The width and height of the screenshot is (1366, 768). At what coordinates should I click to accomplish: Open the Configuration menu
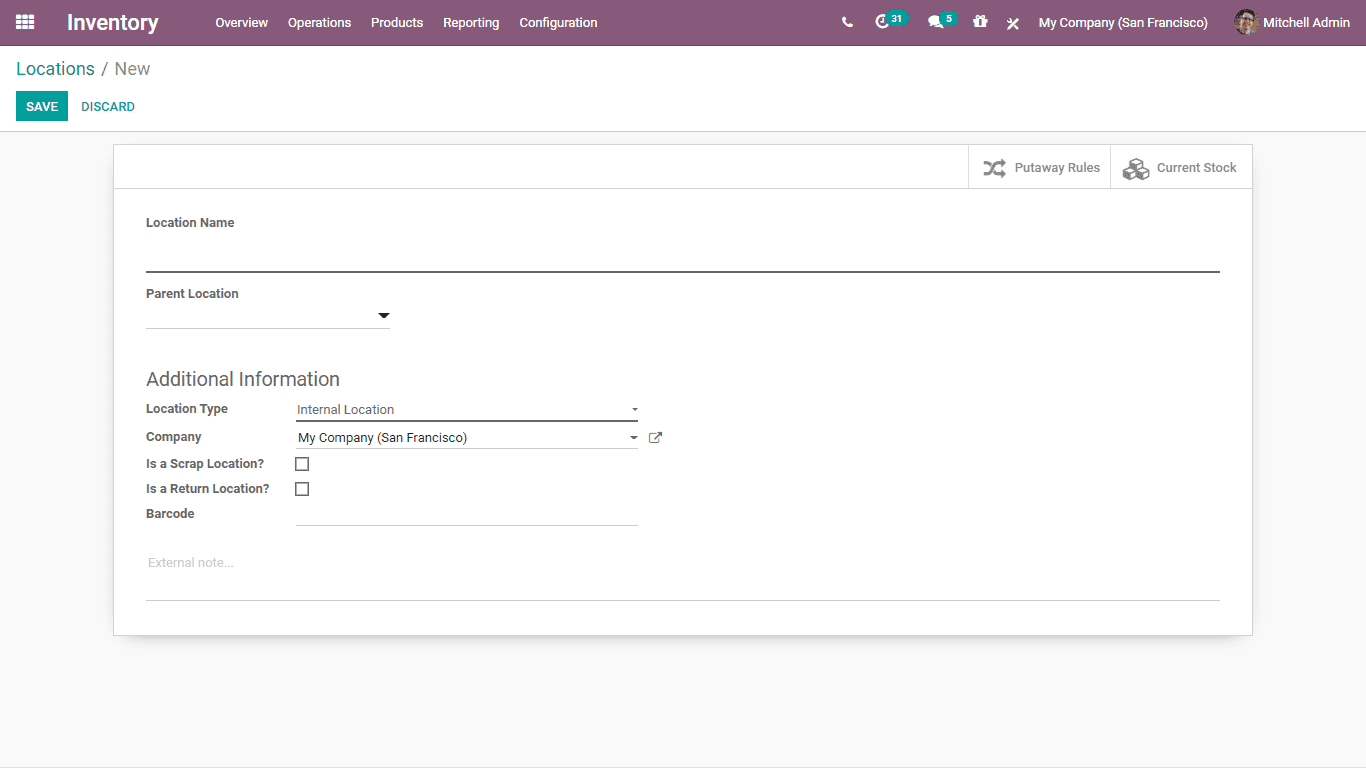coord(558,22)
